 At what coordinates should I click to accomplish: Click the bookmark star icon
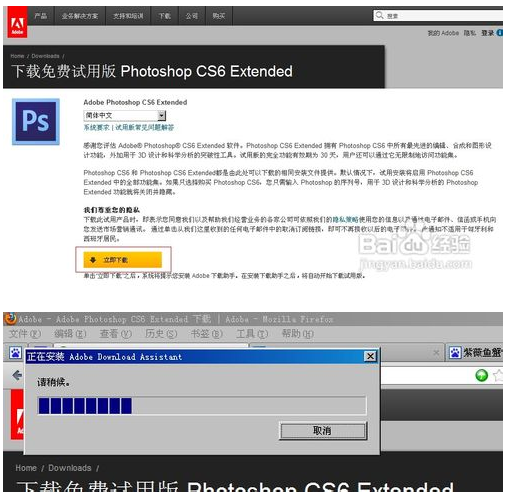[x=498, y=375]
